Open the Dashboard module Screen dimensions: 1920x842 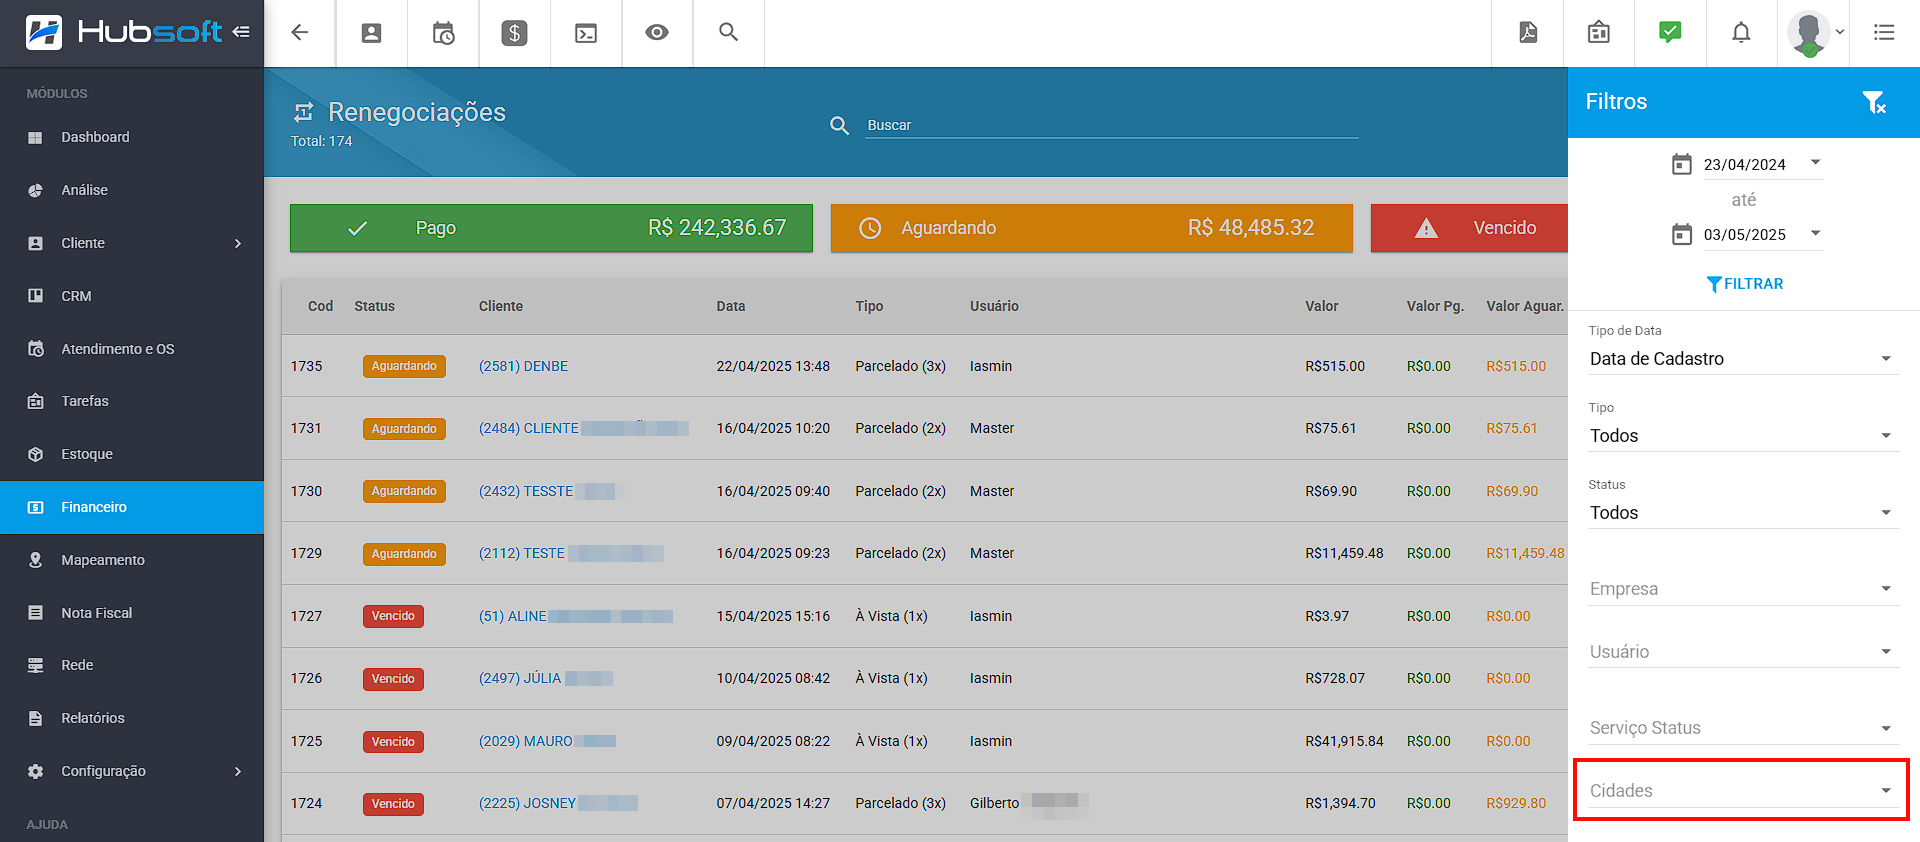point(132,137)
